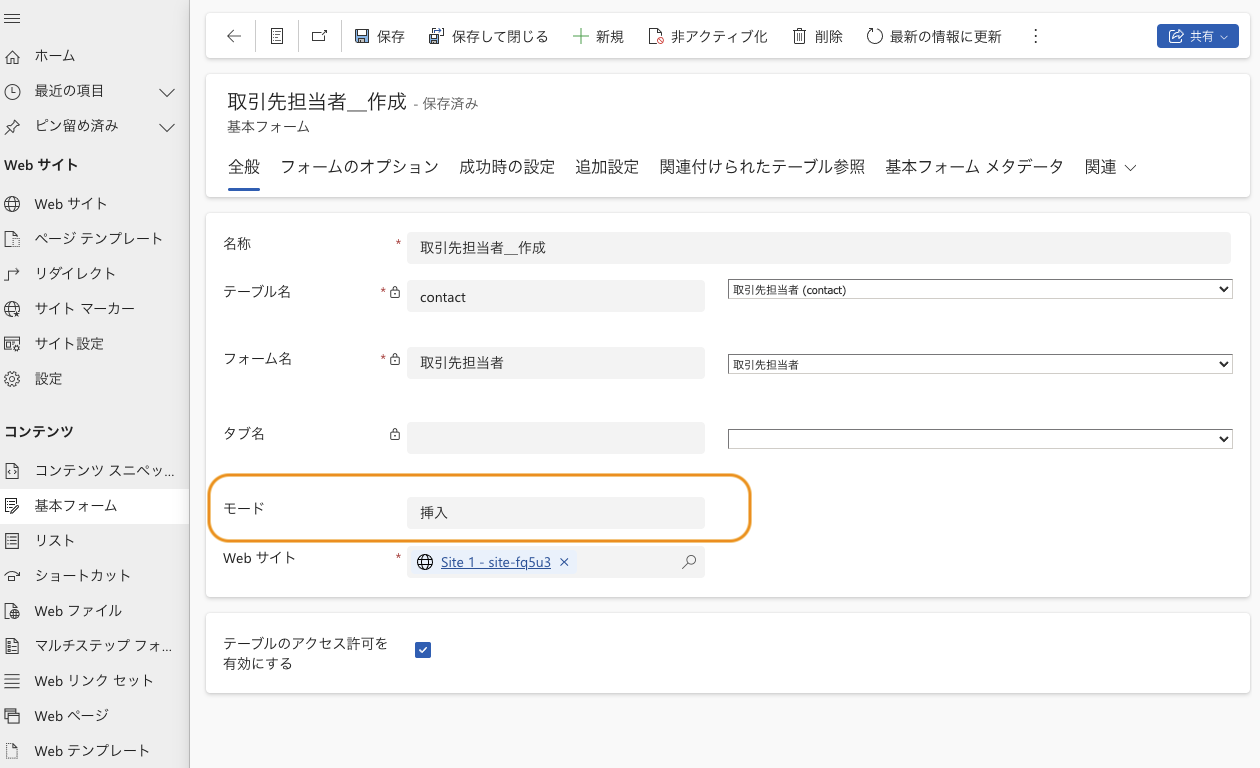Click the open in new window icon
1260x768 pixels.
[x=319, y=37]
